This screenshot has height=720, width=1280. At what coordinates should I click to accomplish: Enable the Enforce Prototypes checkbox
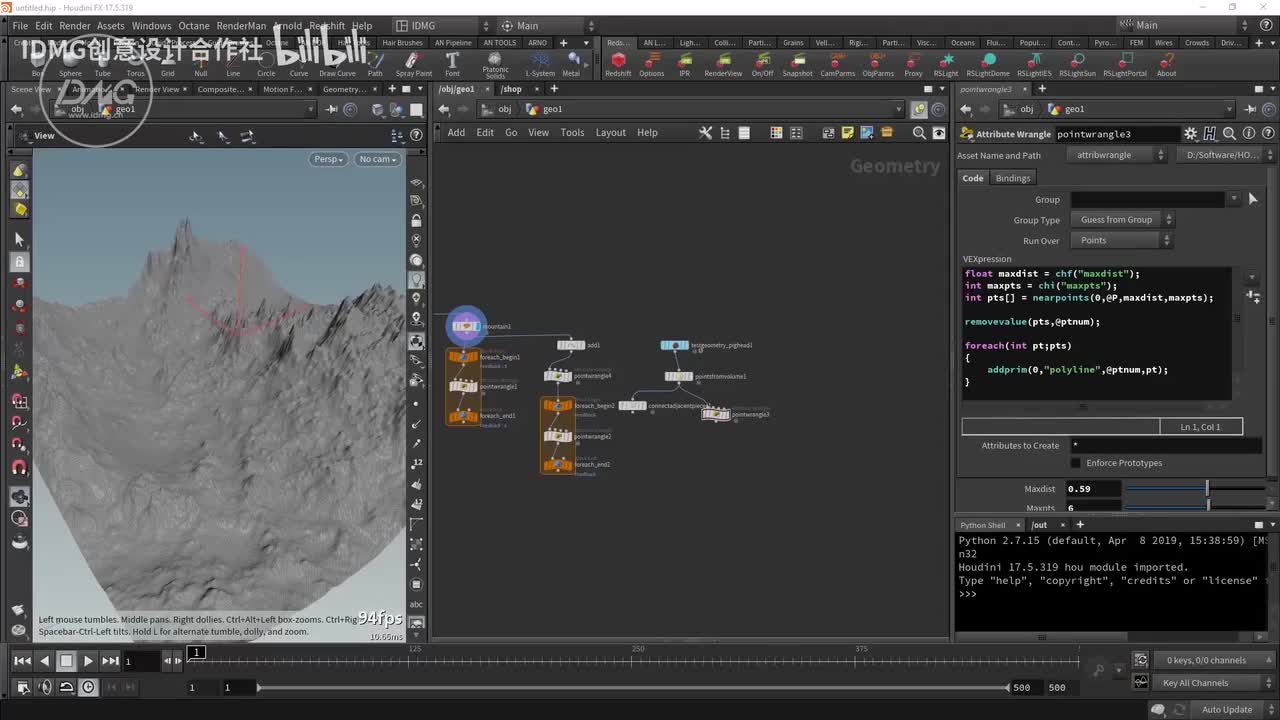1076,463
